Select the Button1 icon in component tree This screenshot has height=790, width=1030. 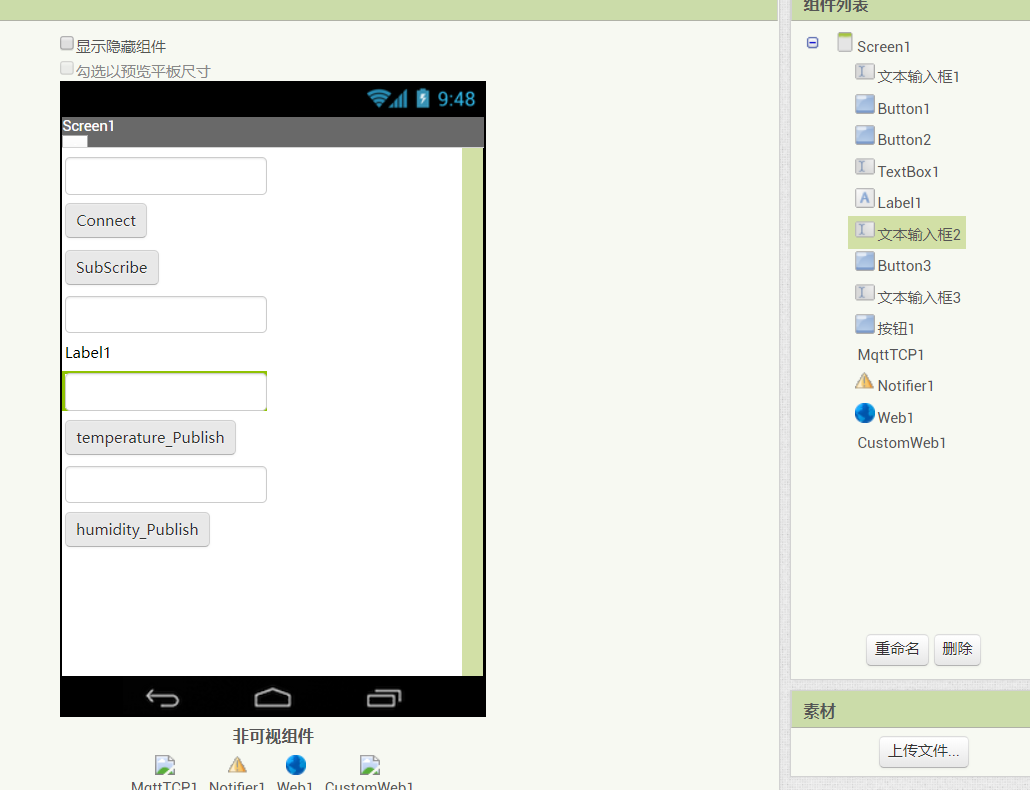[x=864, y=104]
